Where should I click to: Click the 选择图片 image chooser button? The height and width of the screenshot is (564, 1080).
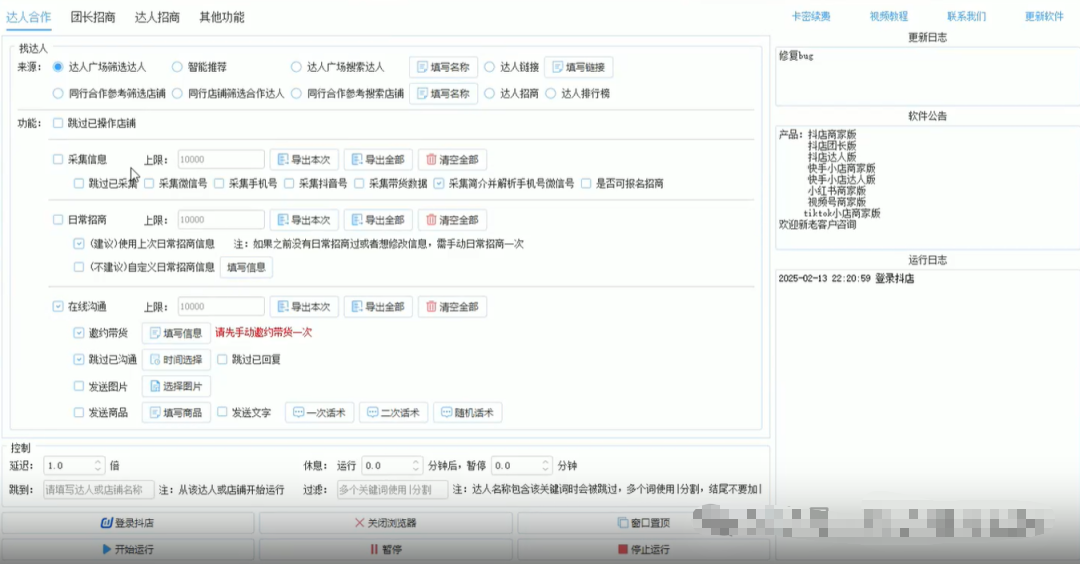pos(176,386)
